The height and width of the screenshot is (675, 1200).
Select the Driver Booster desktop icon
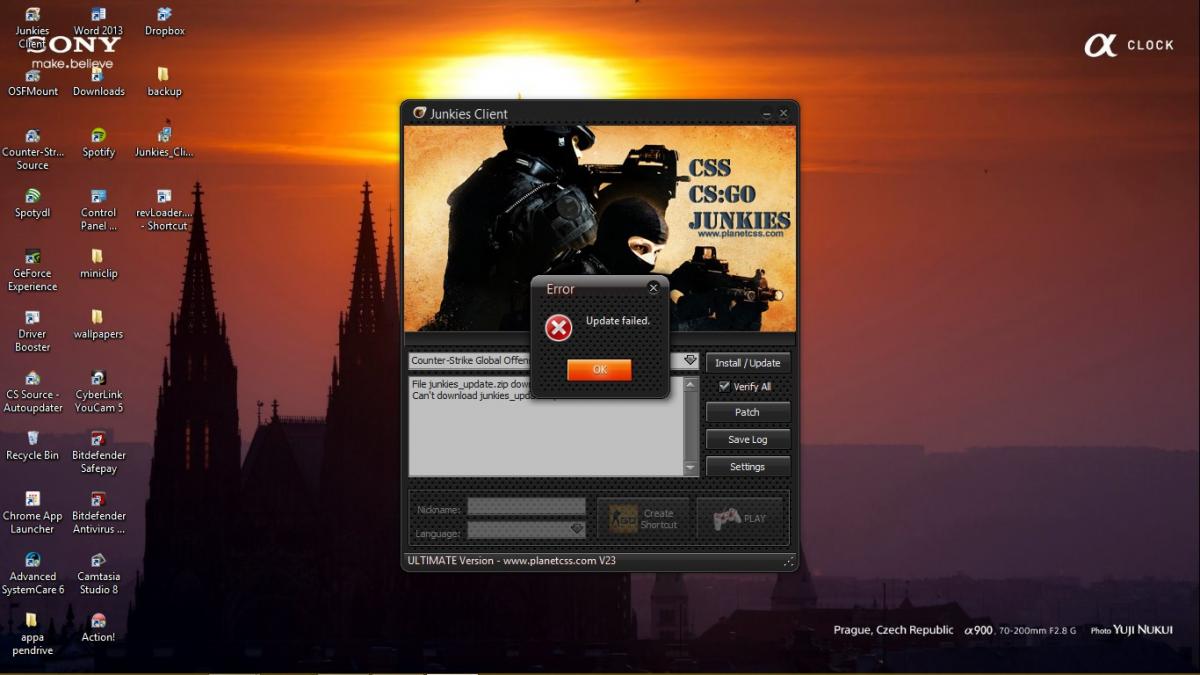coord(32,332)
